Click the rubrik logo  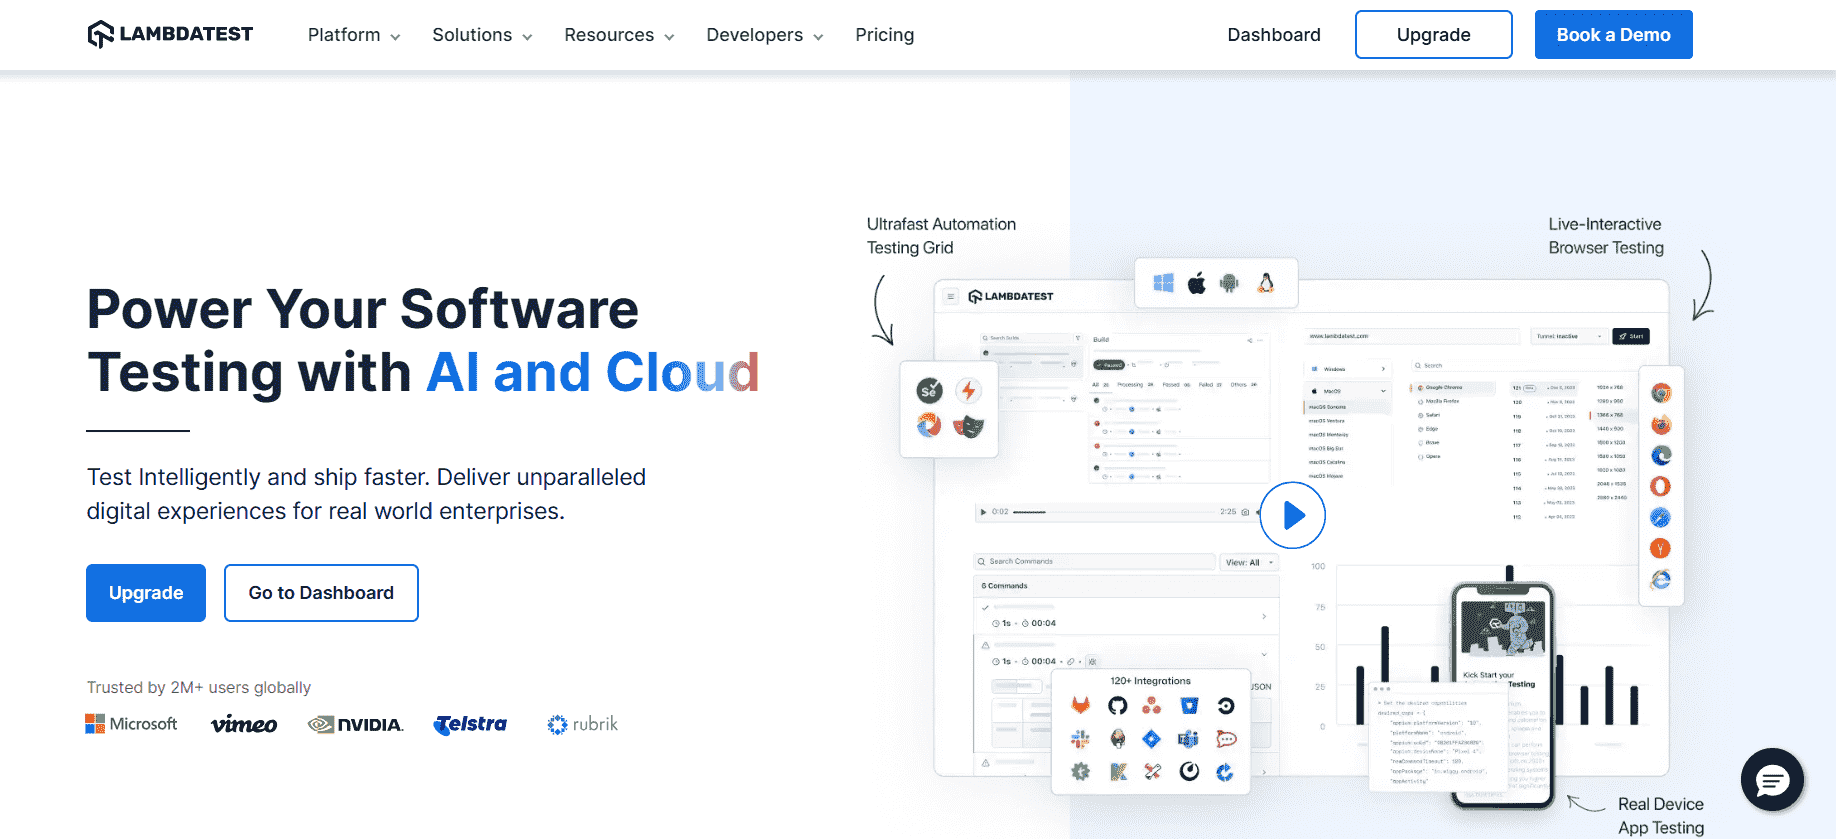click(x=583, y=724)
